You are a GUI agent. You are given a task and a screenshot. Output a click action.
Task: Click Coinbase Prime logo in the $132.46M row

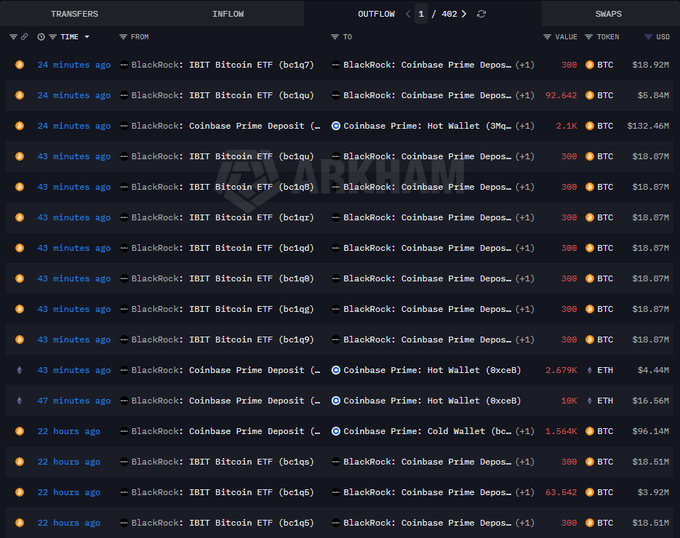336,126
